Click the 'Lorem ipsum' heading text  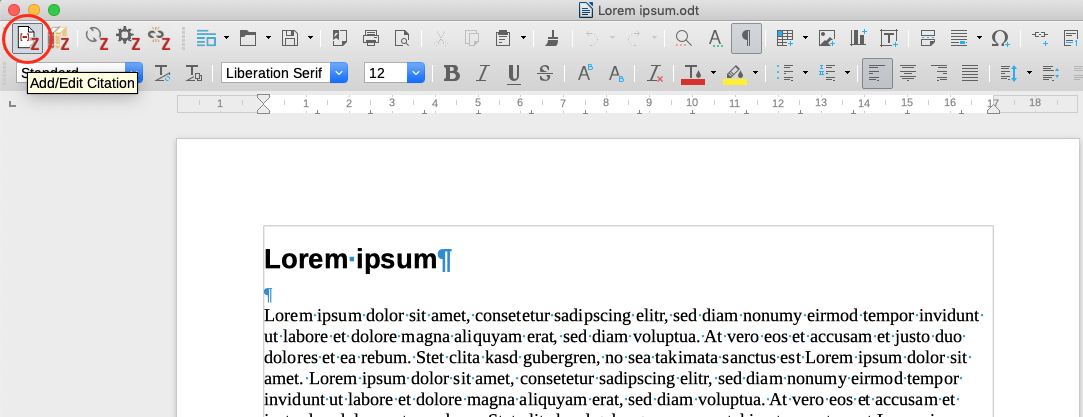[350, 259]
